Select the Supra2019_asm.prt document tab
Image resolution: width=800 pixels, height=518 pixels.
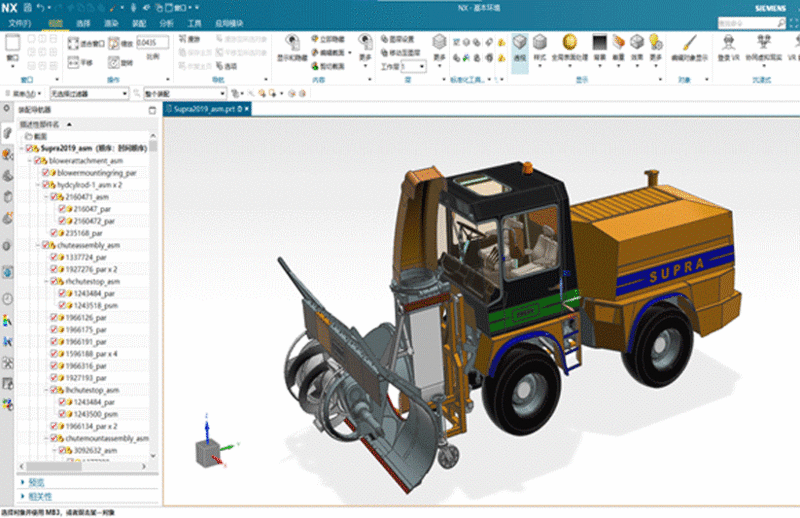[207, 109]
